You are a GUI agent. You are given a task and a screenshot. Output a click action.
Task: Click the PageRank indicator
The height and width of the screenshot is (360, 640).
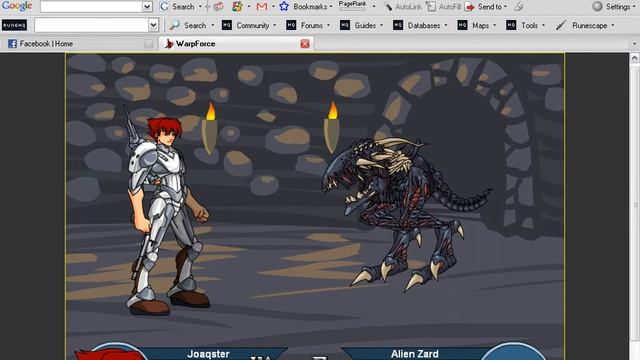tap(352, 5)
